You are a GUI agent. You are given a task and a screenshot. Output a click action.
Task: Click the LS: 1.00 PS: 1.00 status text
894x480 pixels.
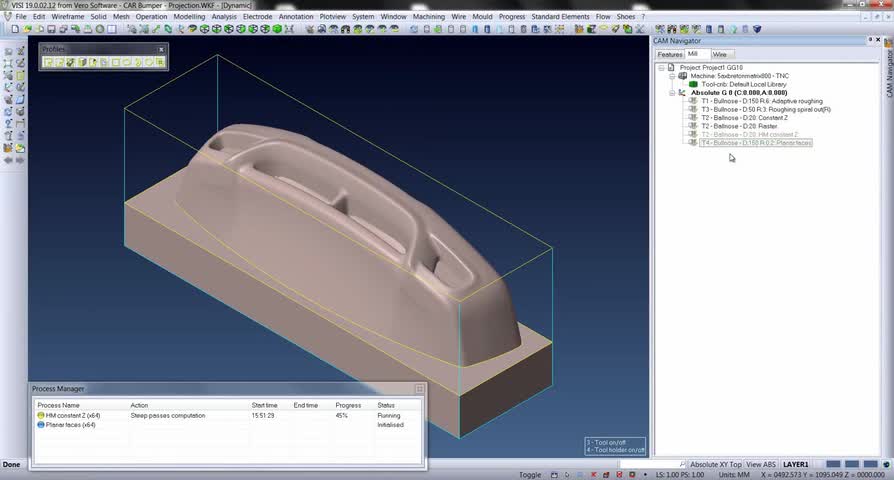click(680, 474)
